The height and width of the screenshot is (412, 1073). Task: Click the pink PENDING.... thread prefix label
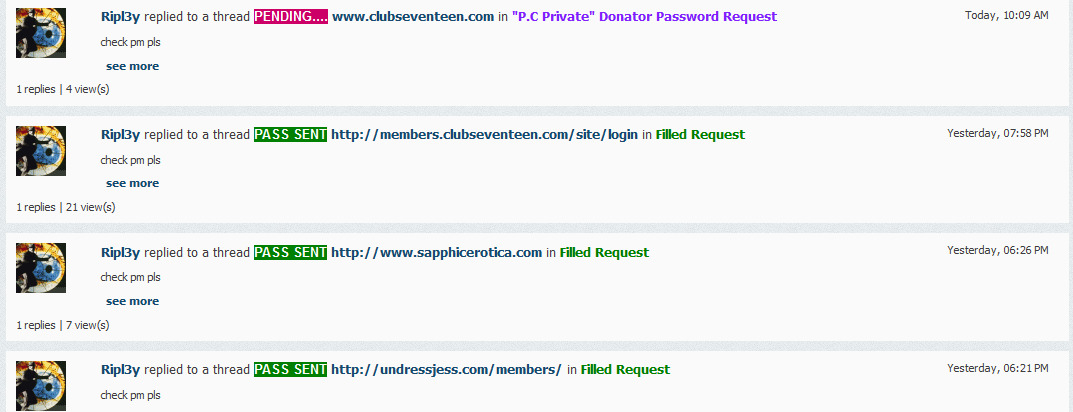(291, 17)
